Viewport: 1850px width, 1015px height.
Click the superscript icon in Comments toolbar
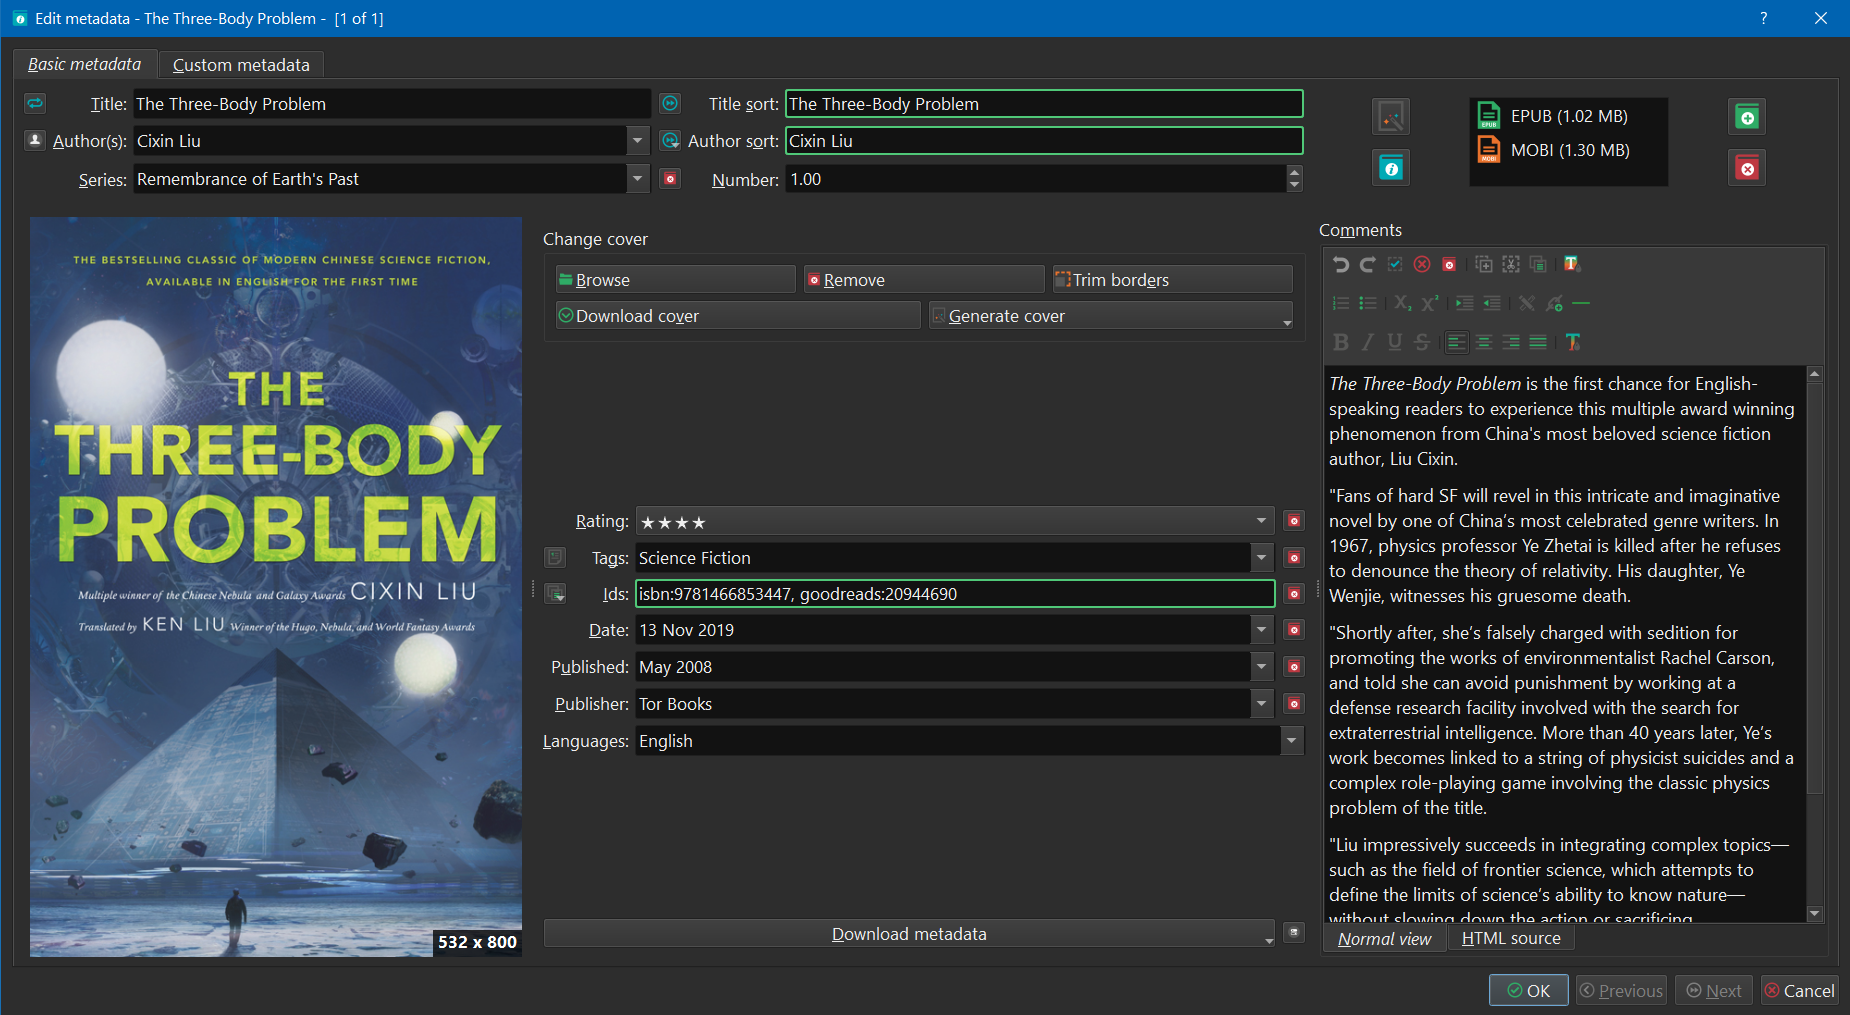(x=1430, y=303)
